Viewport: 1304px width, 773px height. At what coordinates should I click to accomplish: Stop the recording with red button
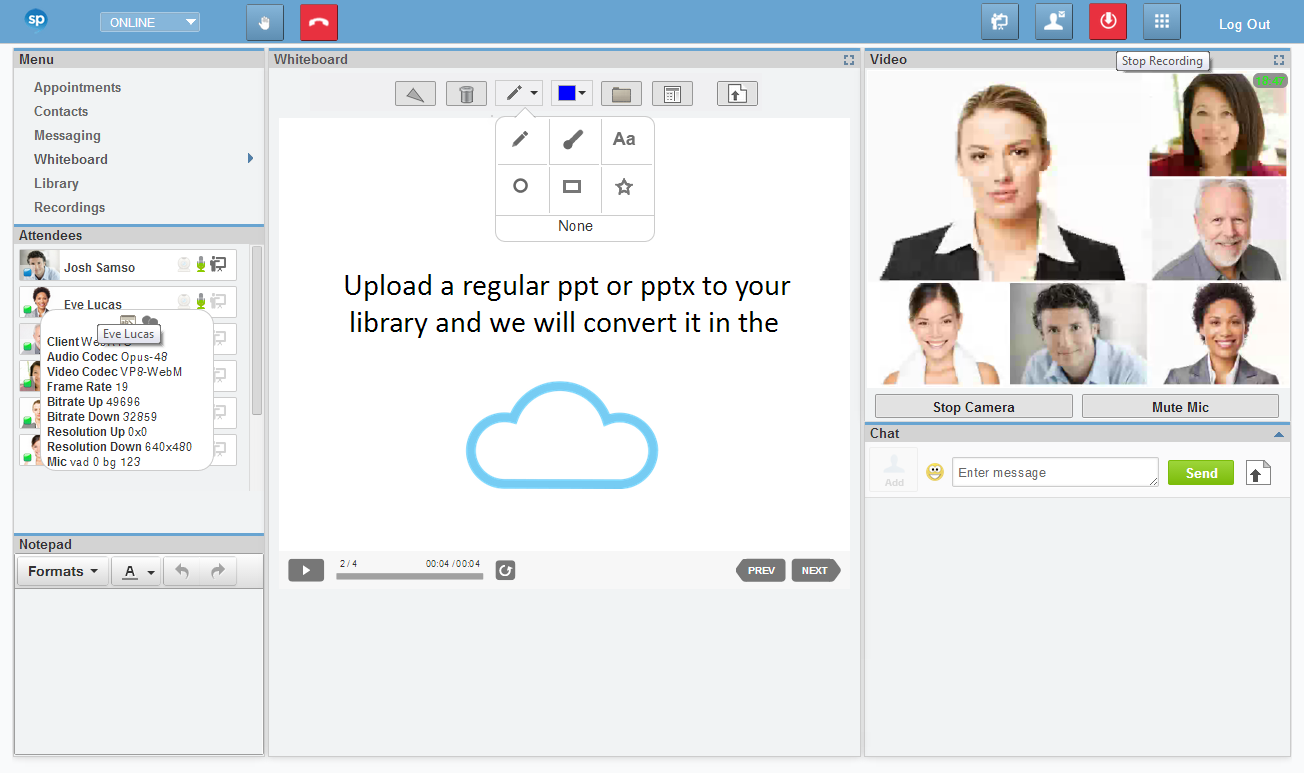click(x=1108, y=22)
